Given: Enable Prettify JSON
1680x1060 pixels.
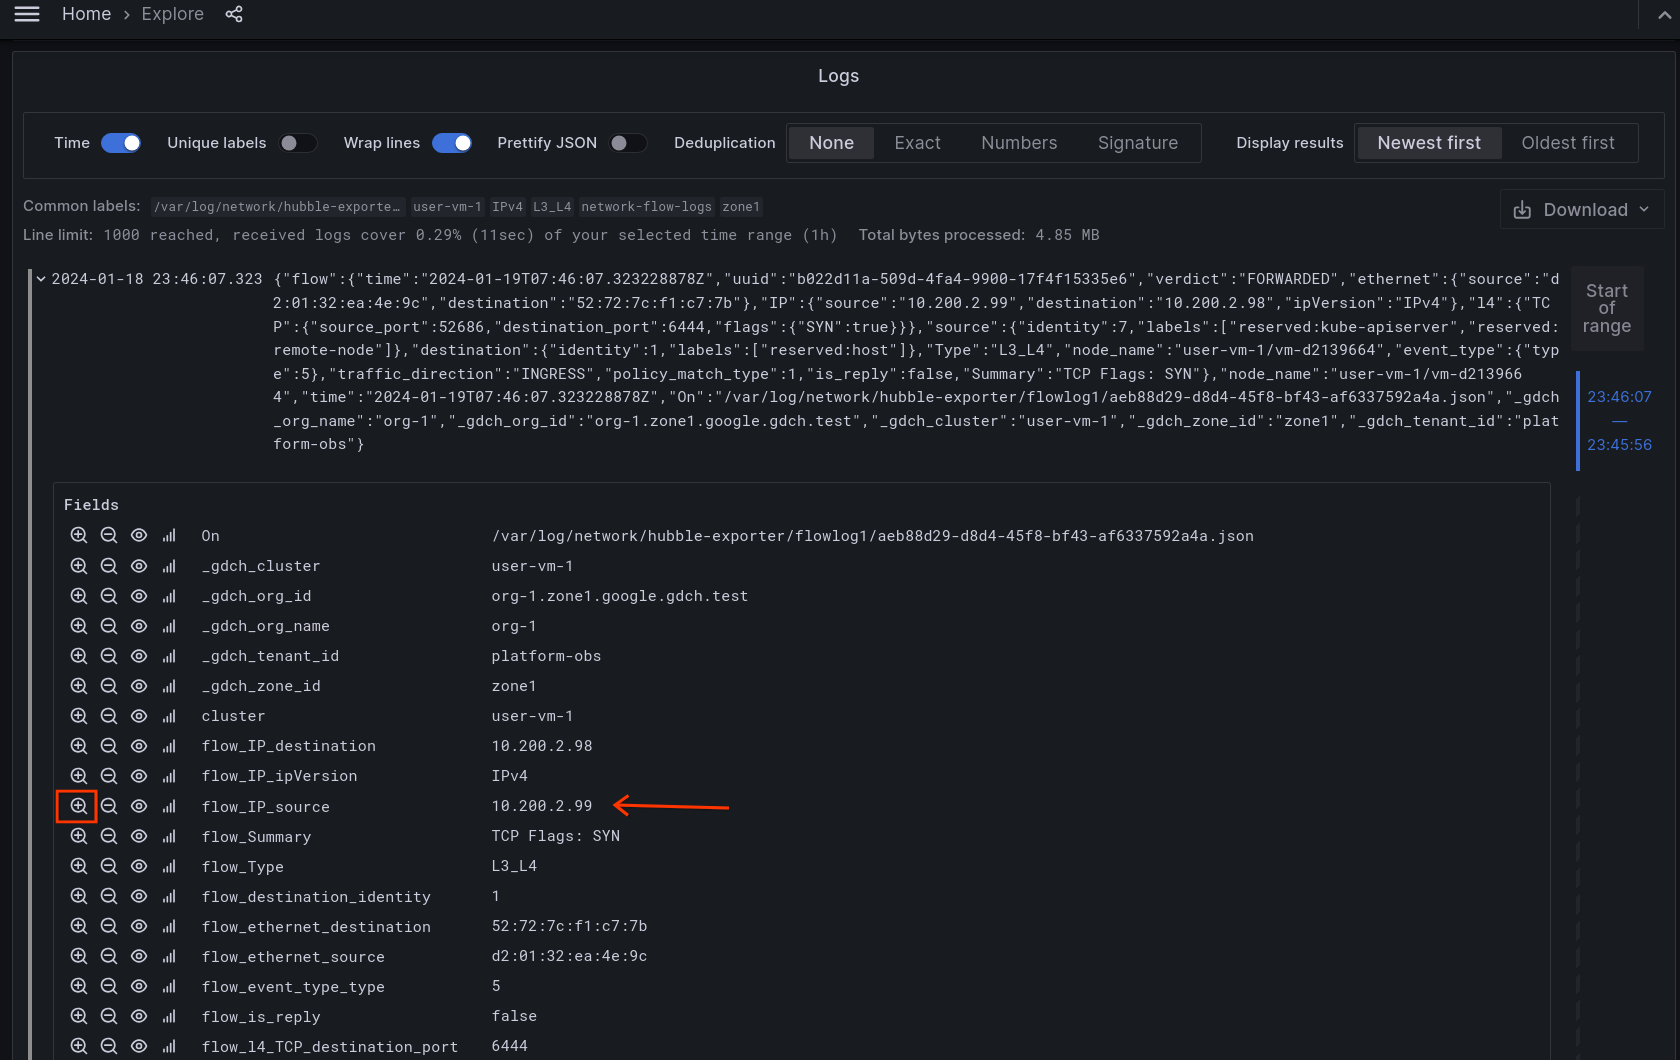Looking at the screenshot, I should (x=629, y=143).
